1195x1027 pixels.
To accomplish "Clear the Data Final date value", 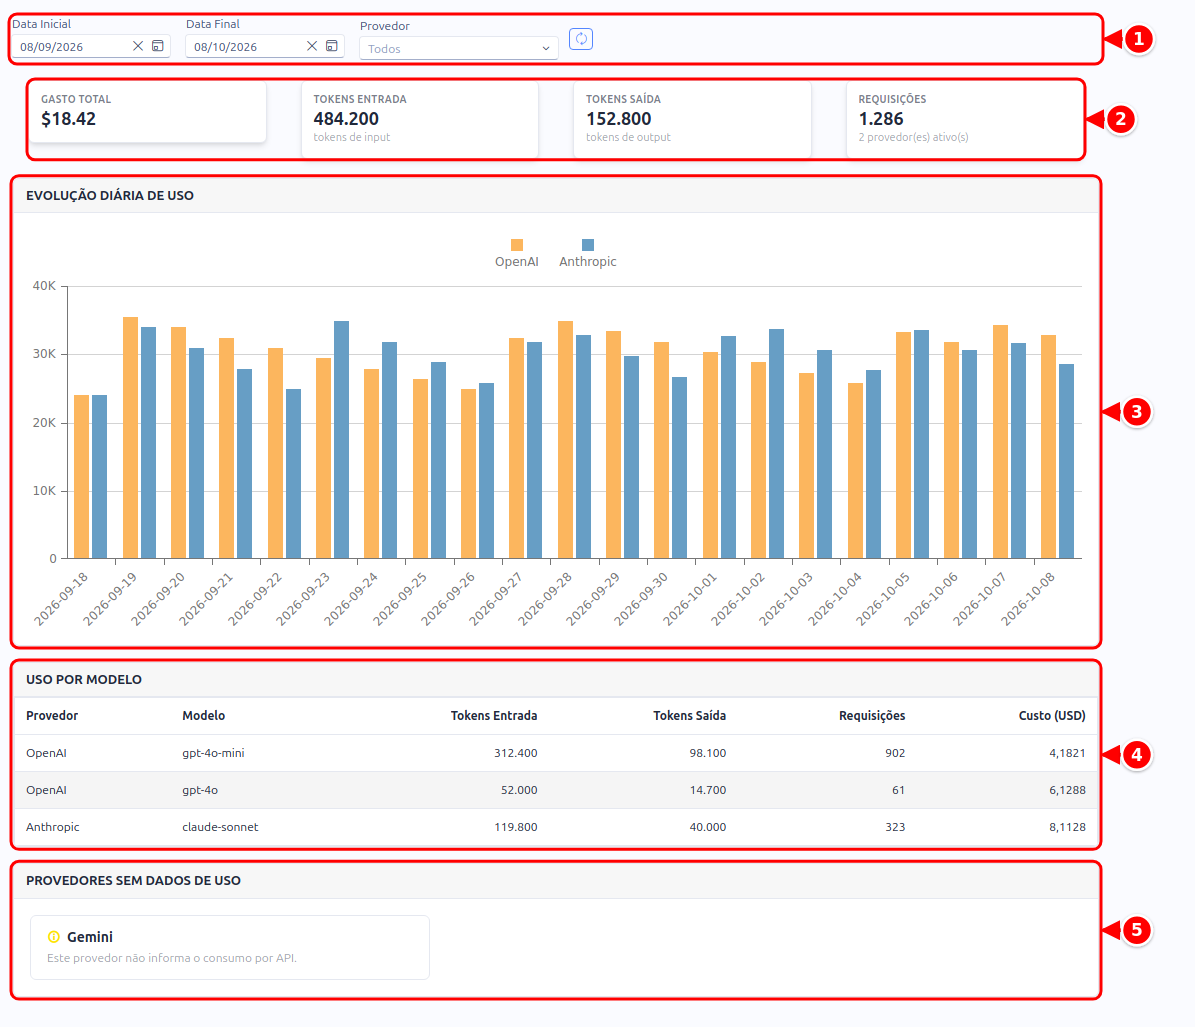I will coord(312,46).
